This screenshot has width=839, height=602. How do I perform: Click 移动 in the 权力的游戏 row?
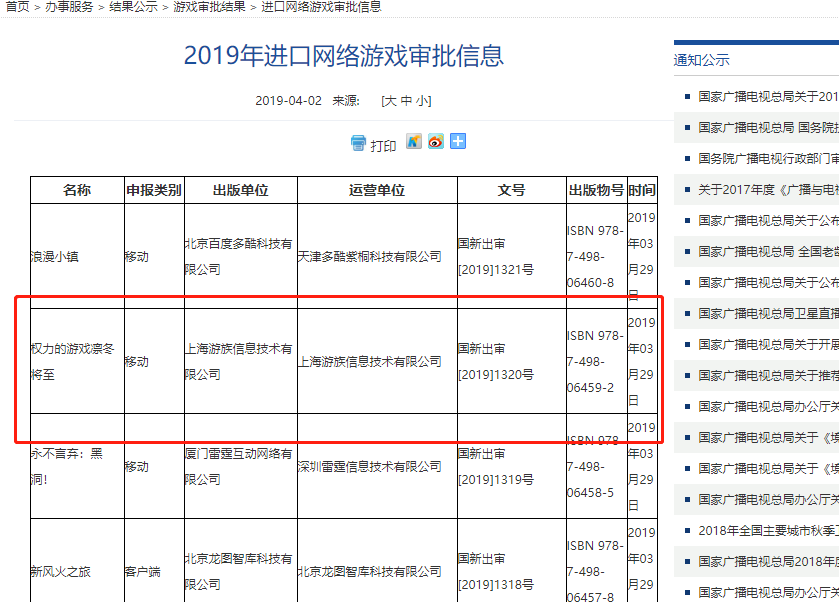point(136,362)
